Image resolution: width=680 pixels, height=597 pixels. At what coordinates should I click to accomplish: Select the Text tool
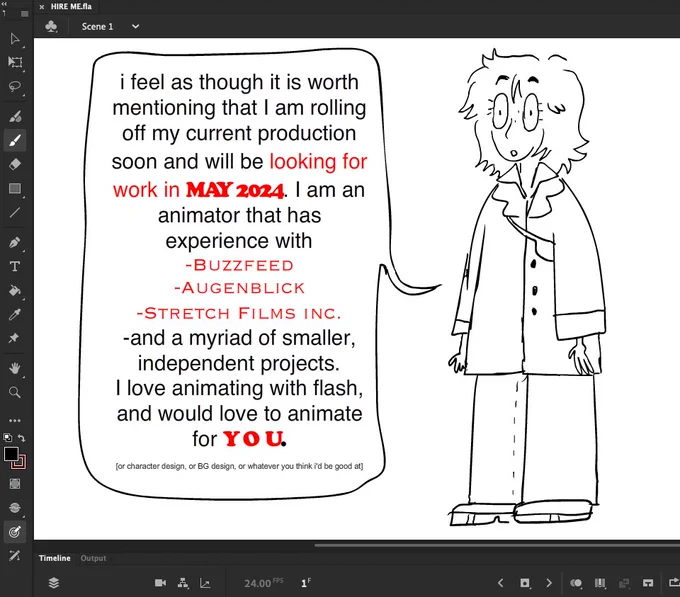tap(15, 266)
